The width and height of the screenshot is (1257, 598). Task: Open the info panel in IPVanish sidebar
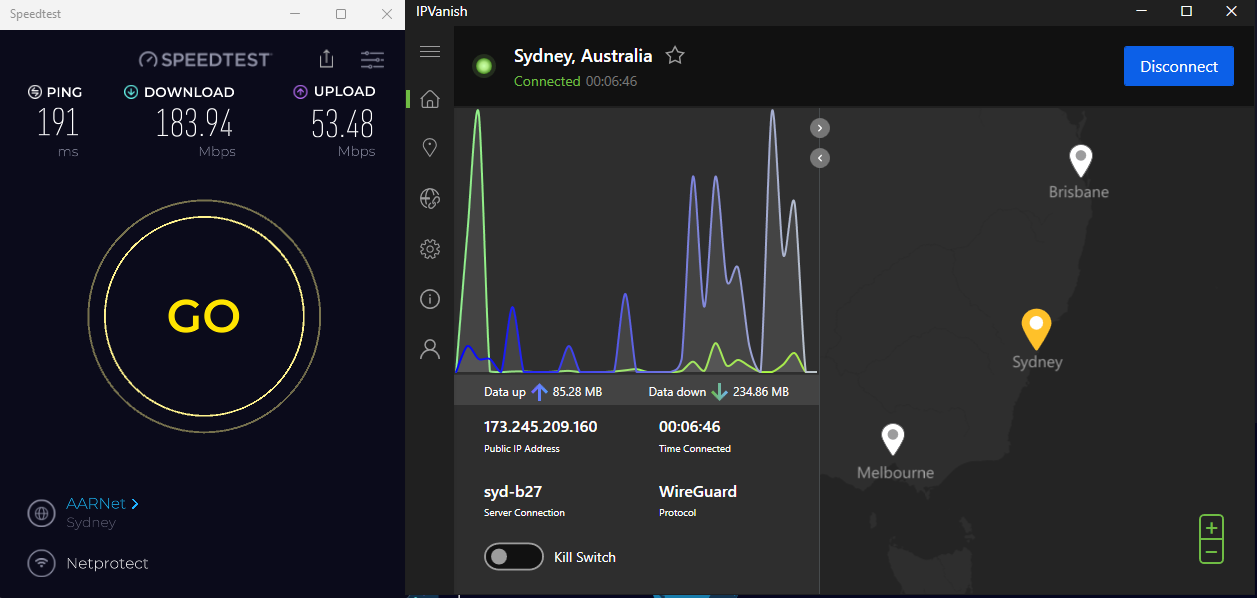point(430,298)
